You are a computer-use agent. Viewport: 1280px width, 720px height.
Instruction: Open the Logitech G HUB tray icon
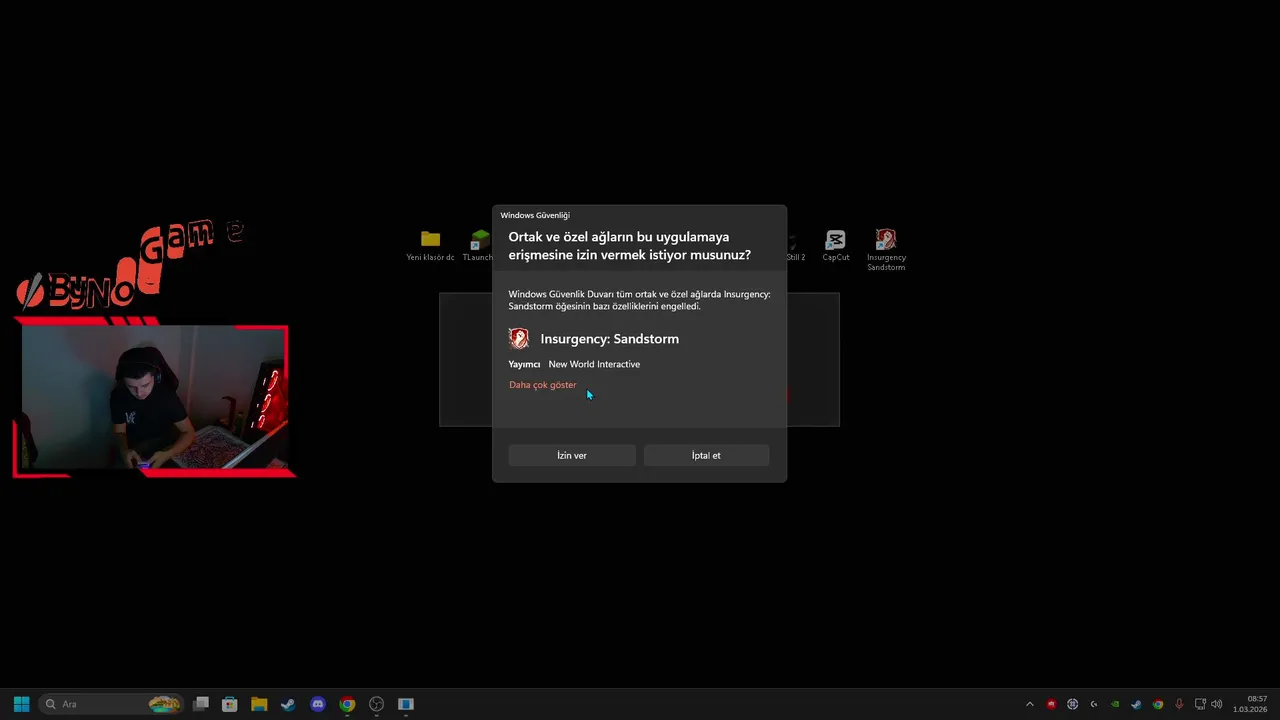1094,704
